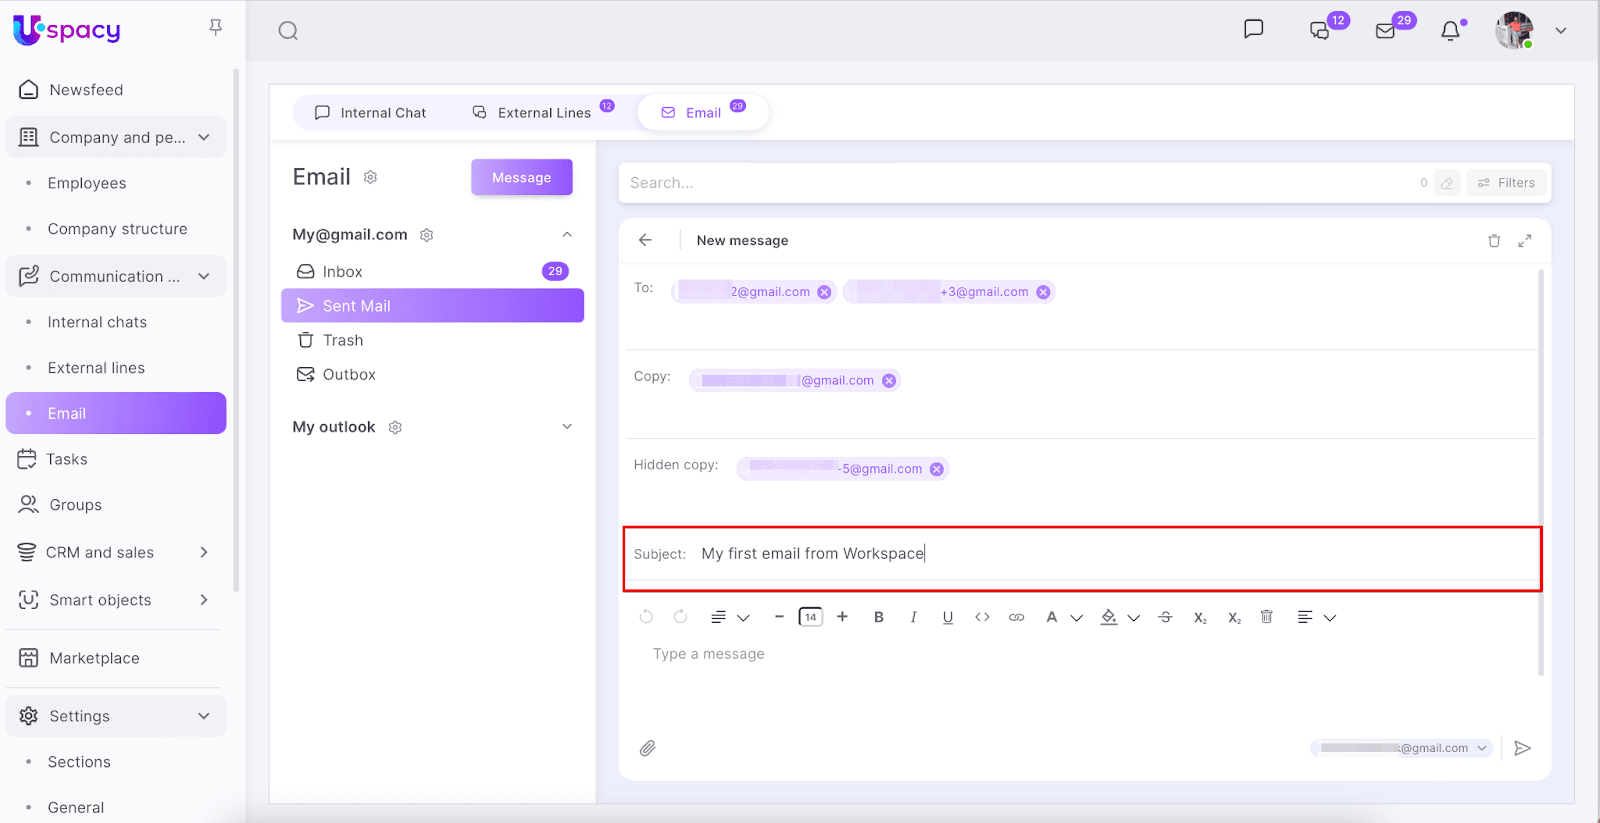Screen dimensions: 1600x823
Task: Open the notifications bell
Action: pyautogui.click(x=1450, y=31)
